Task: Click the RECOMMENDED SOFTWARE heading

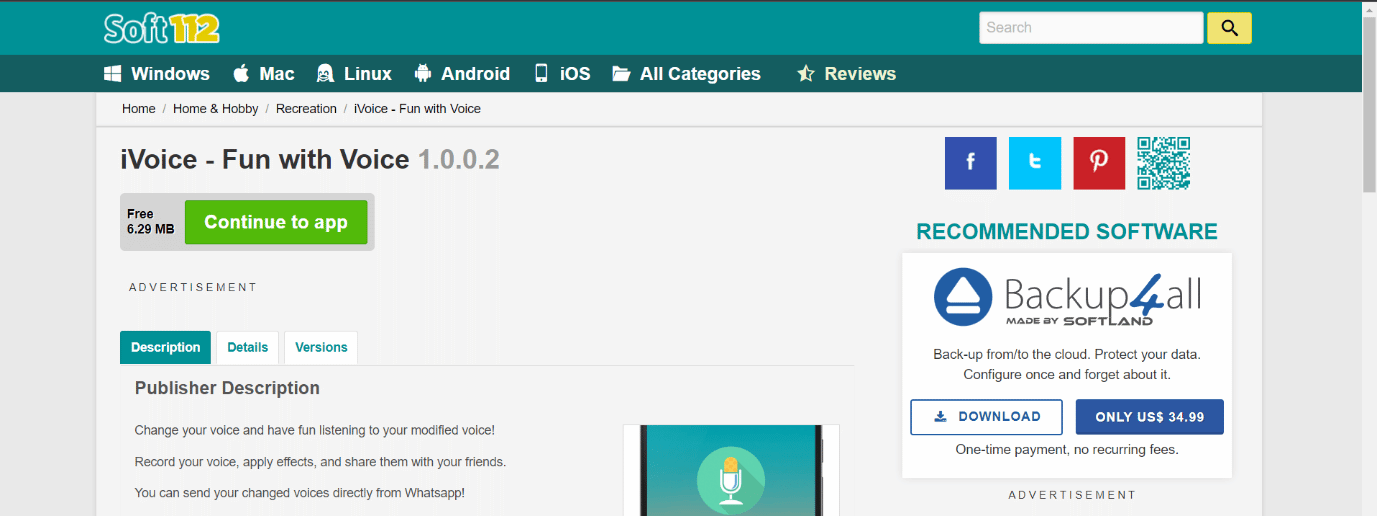Action: point(1067,232)
